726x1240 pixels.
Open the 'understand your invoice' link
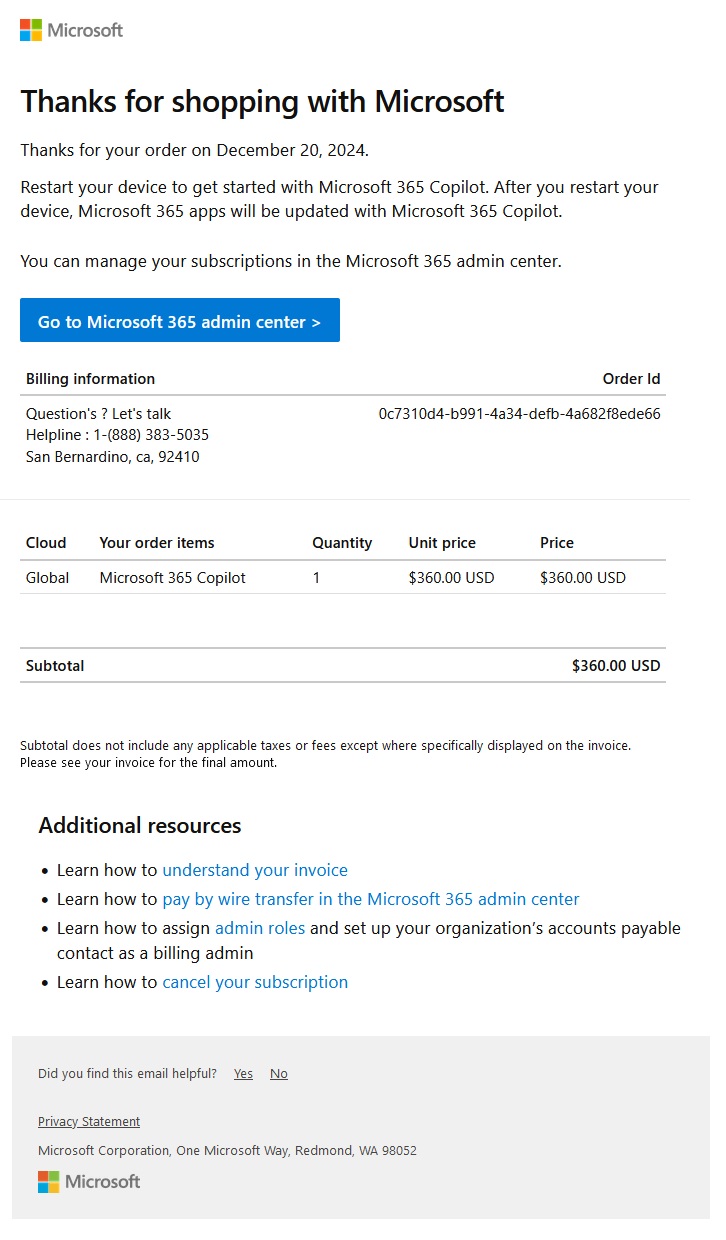click(255, 870)
